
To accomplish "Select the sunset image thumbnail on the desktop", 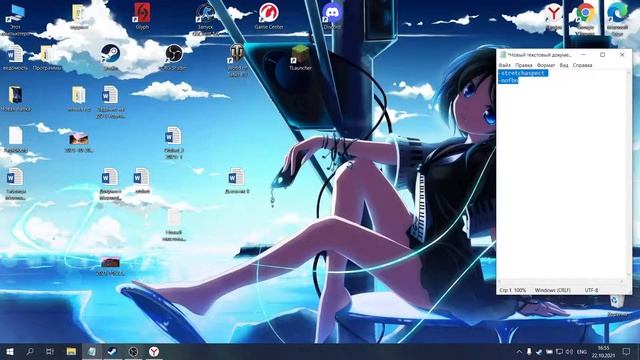I will pyautogui.click(x=78, y=142).
